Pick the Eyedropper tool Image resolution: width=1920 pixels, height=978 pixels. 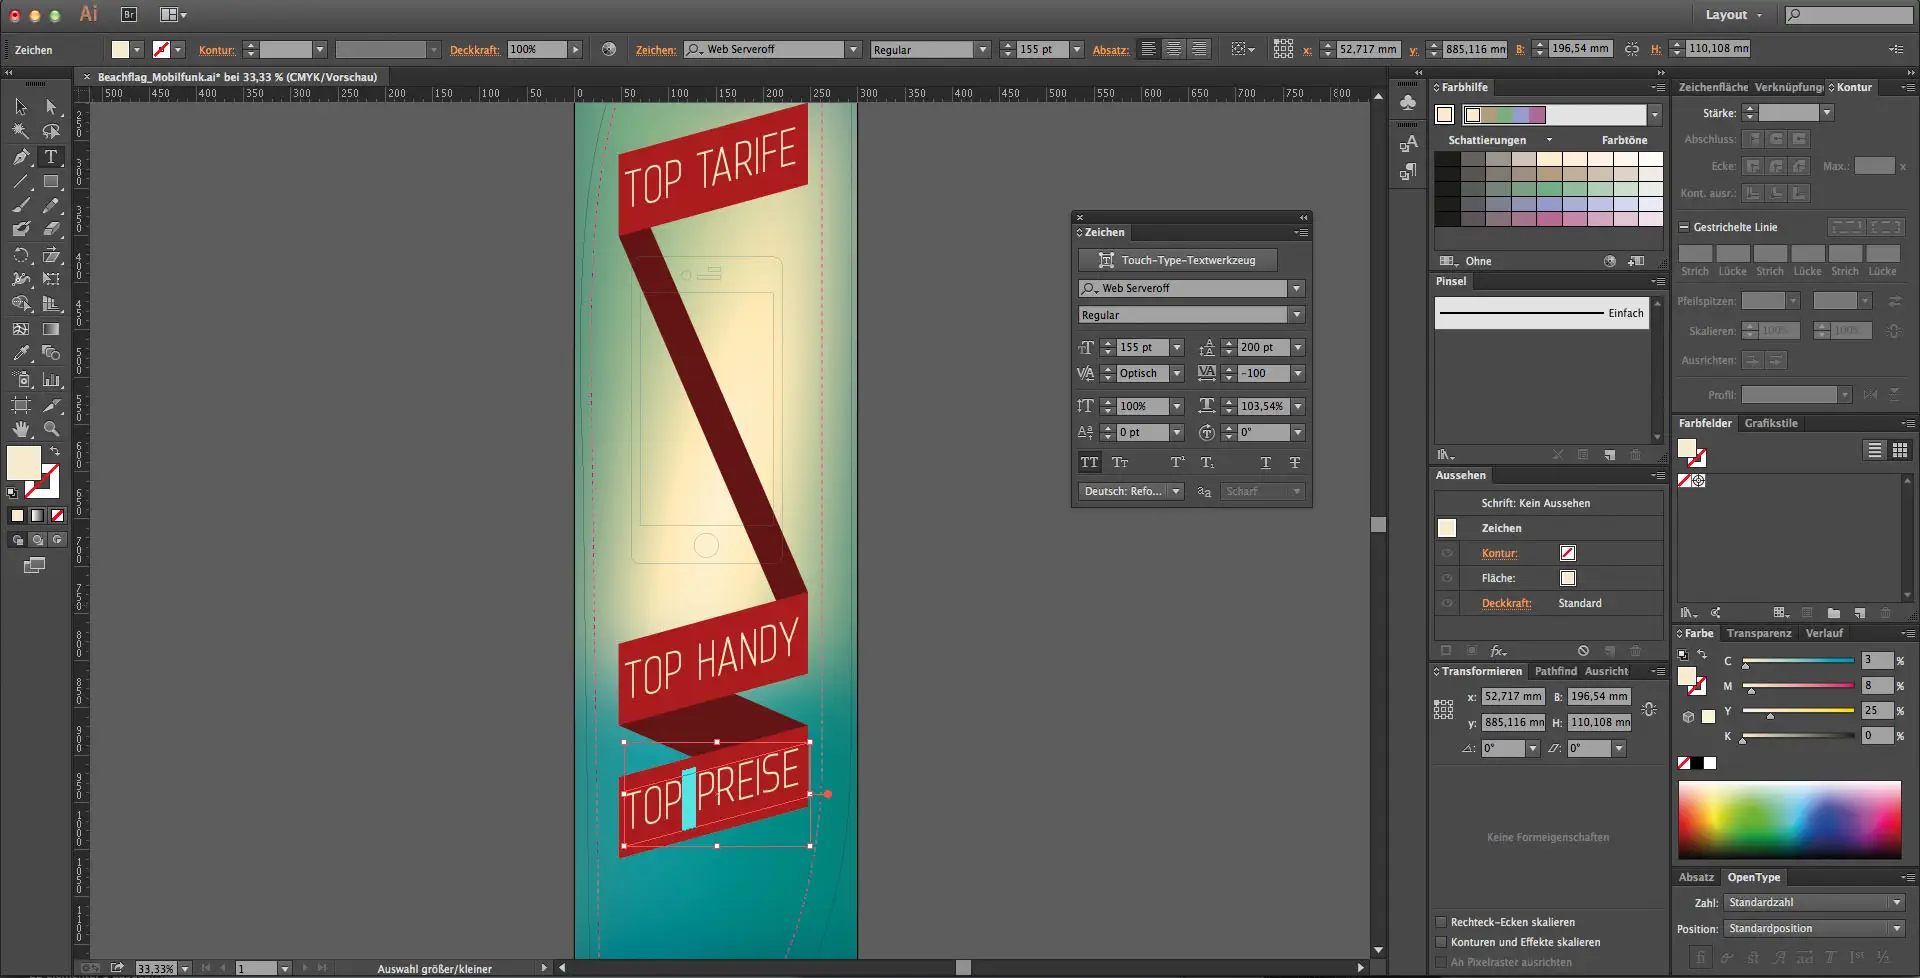pos(21,354)
